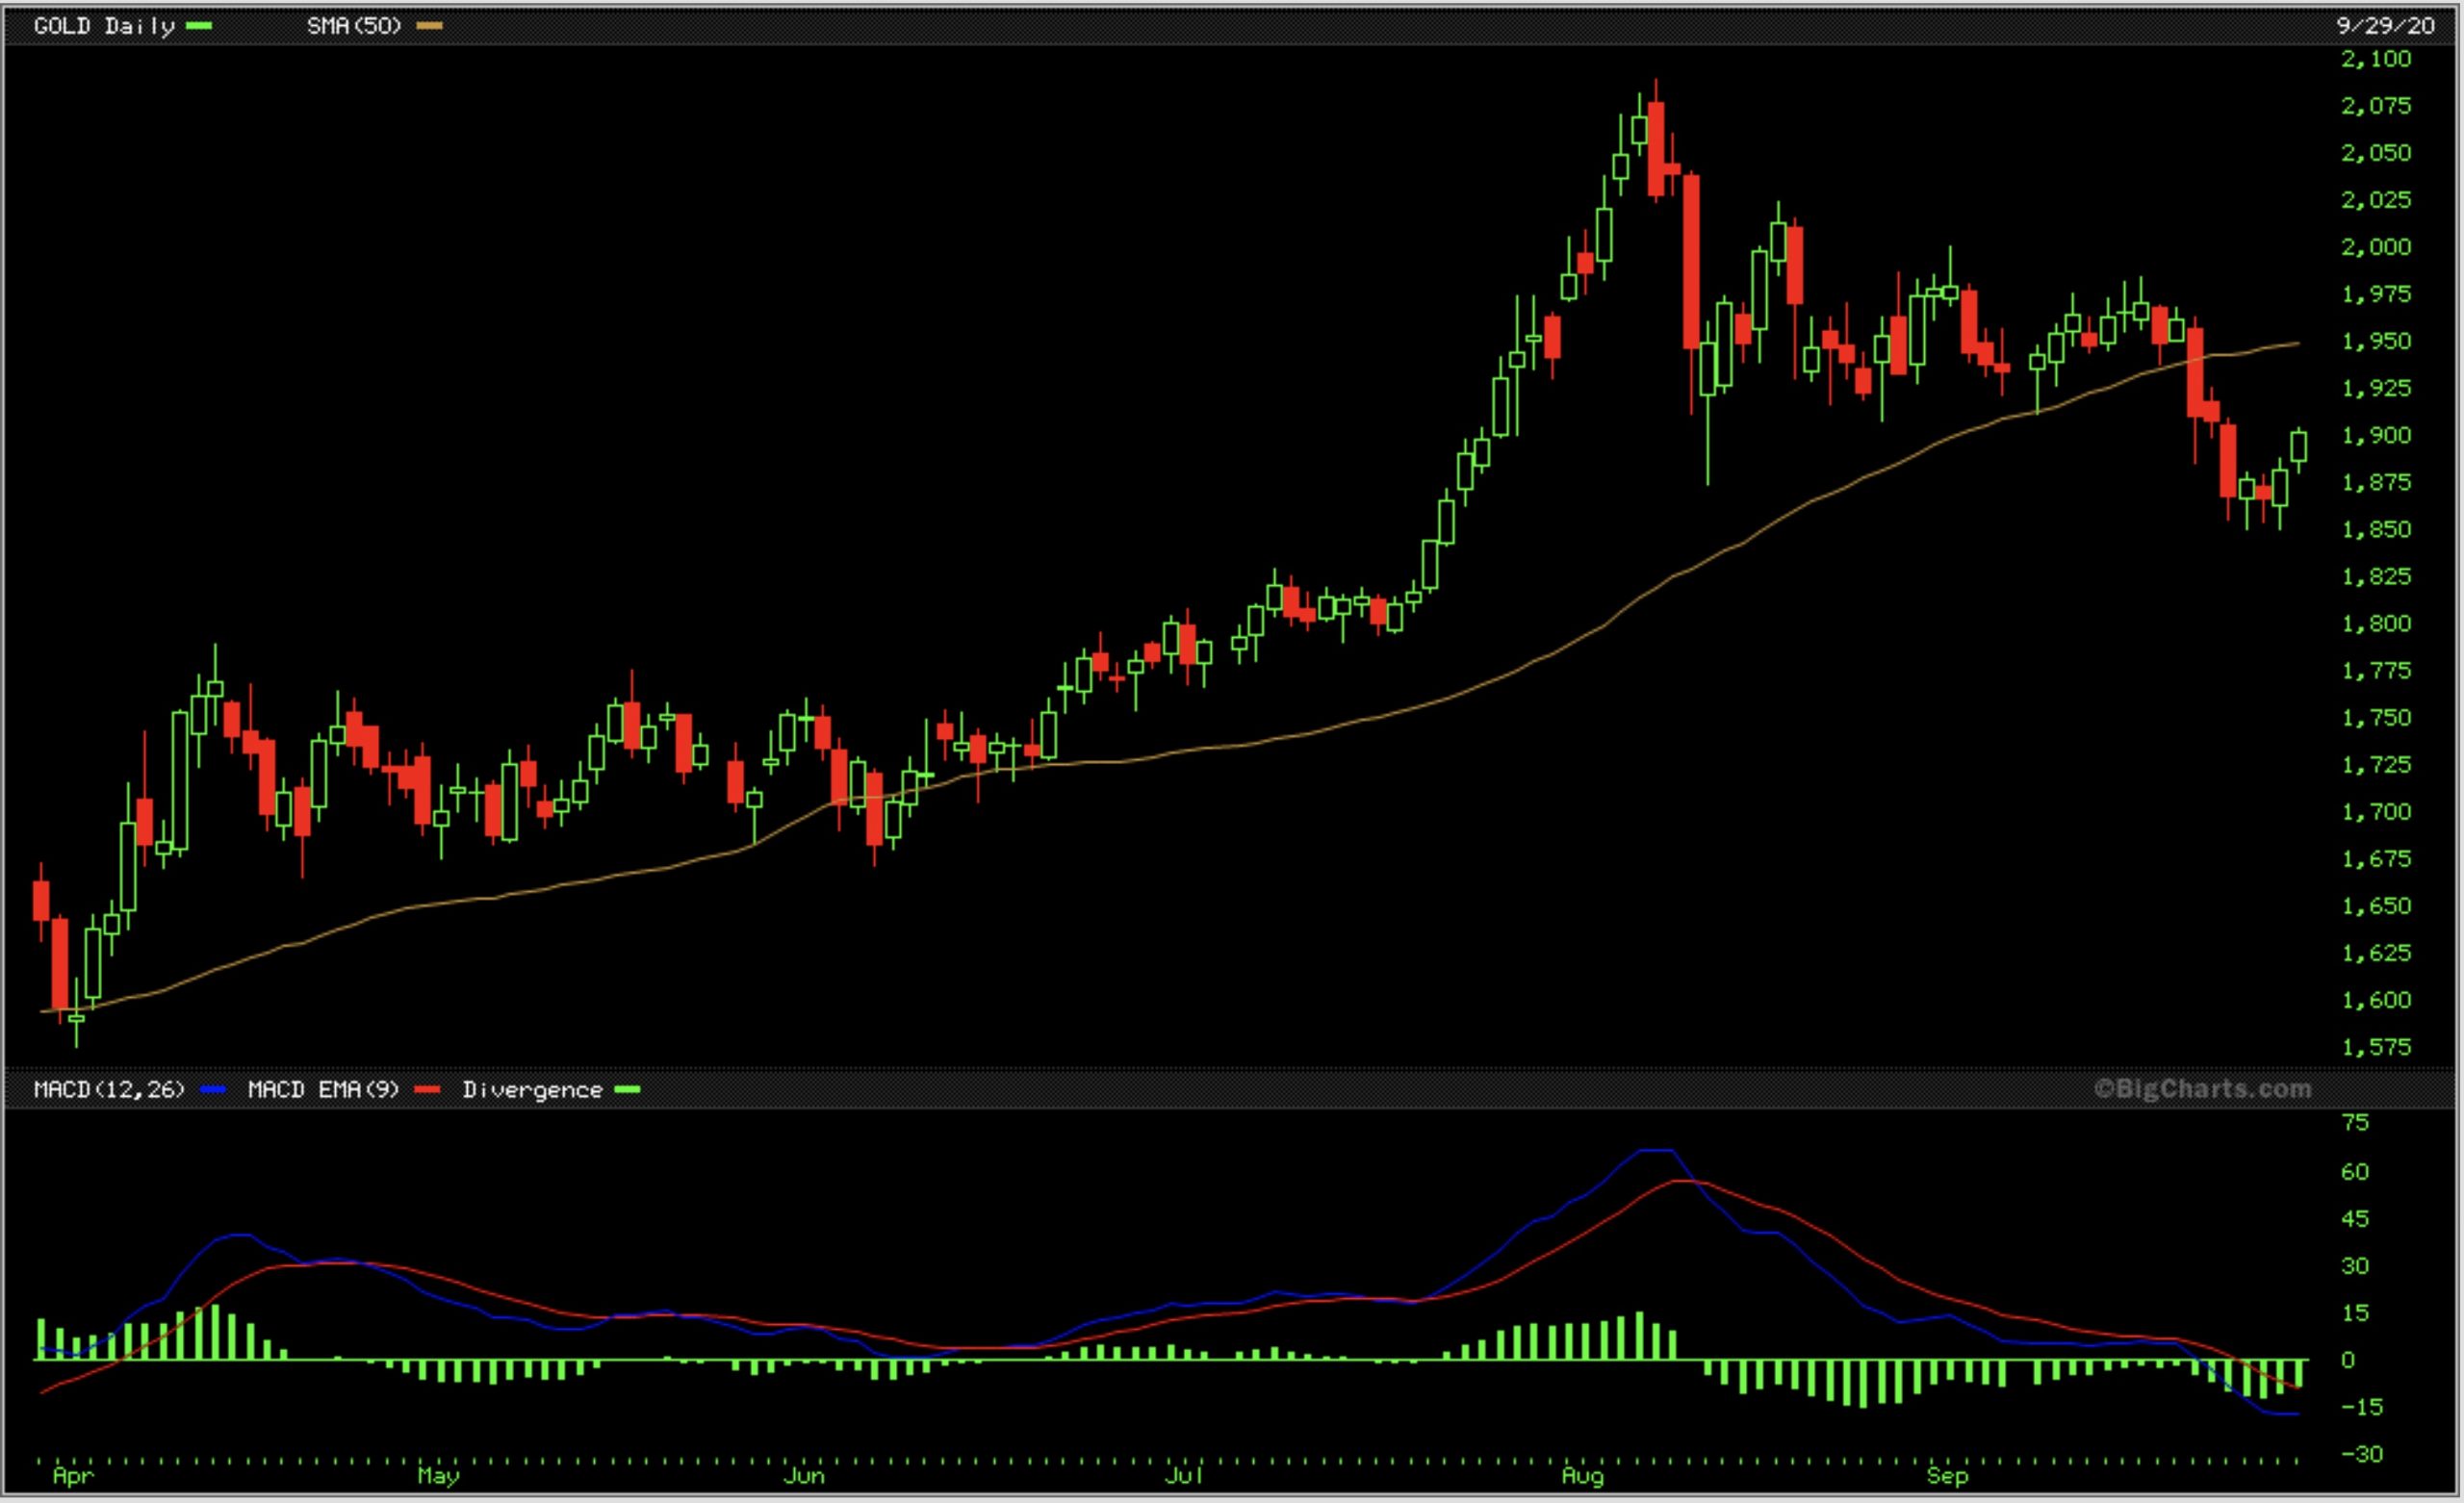Click the Aug month label on axis

pyautogui.click(x=1582, y=1476)
